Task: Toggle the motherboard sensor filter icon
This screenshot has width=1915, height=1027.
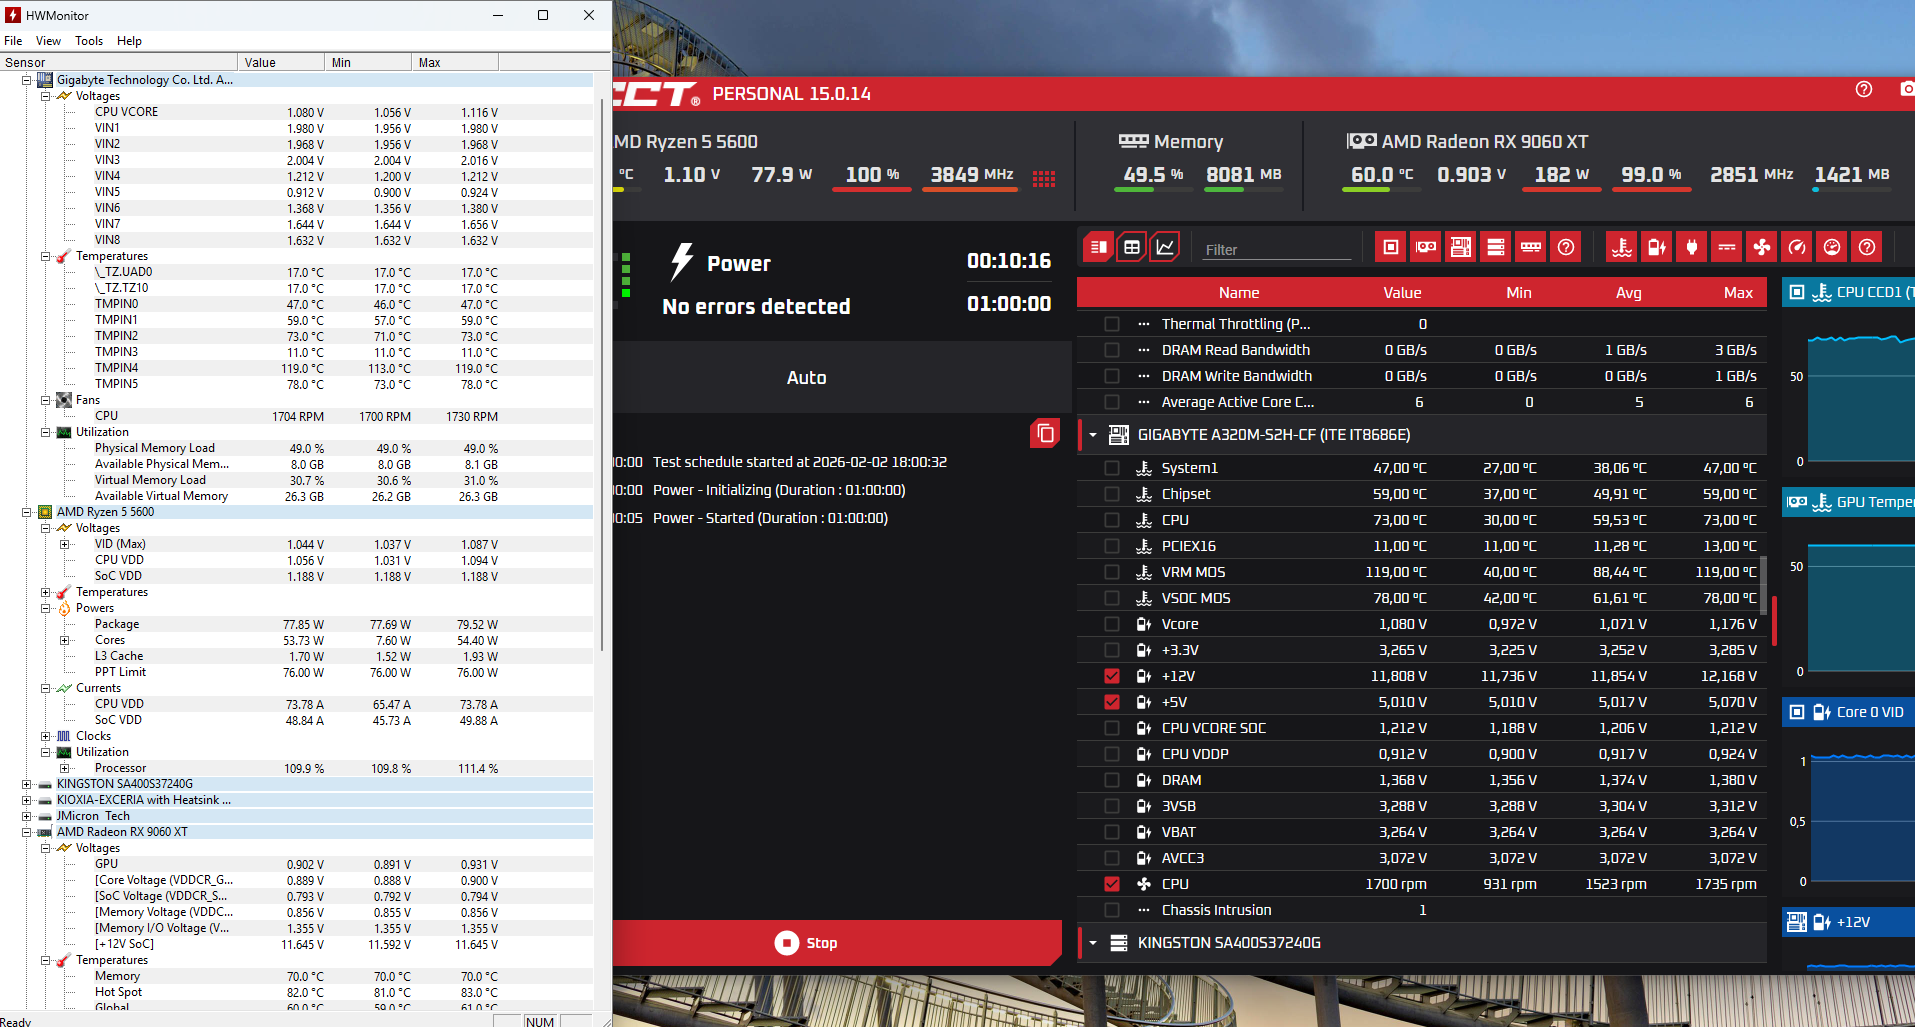Action: pos(1461,247)
